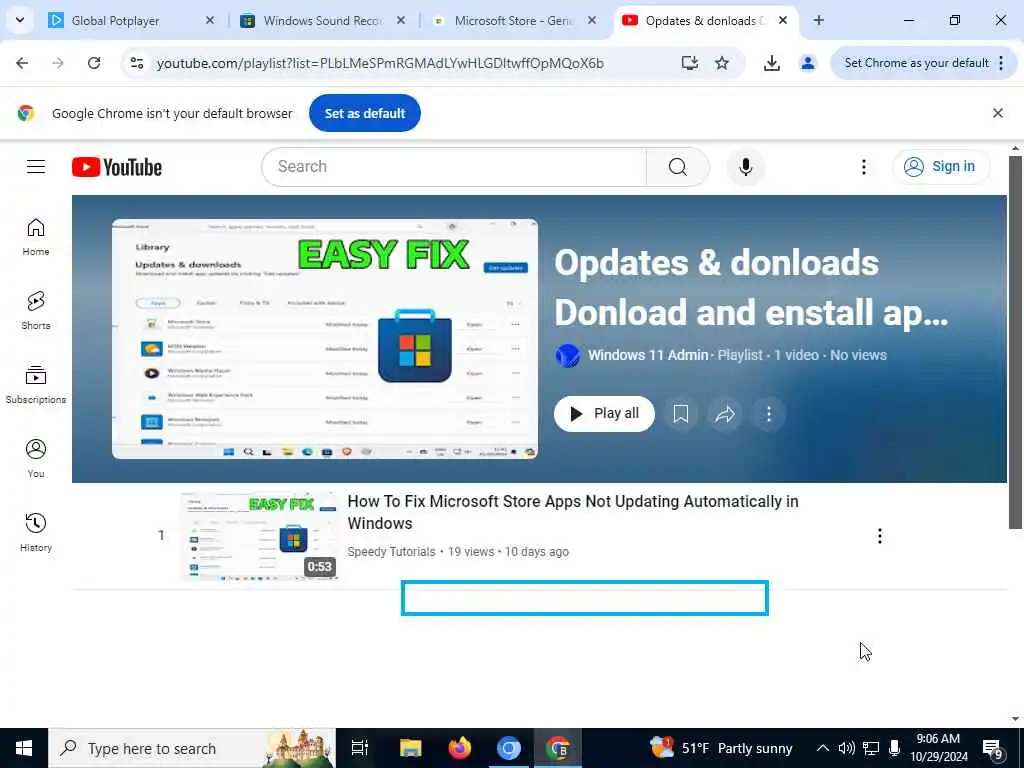Go to the YouTube logo home link
This screenshot has height=768, width=1024.
coord(117,167)
